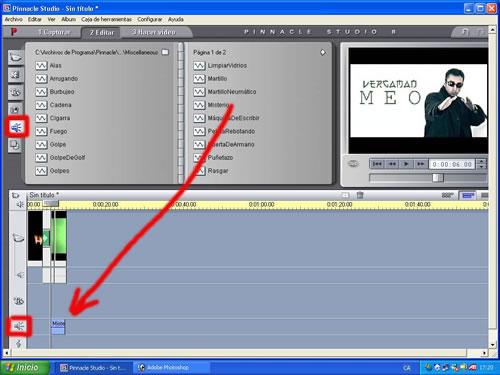This screenshot has width=500, height=375.
Task: Select the Misterio clip on timeline
Action: pos(58,326)
